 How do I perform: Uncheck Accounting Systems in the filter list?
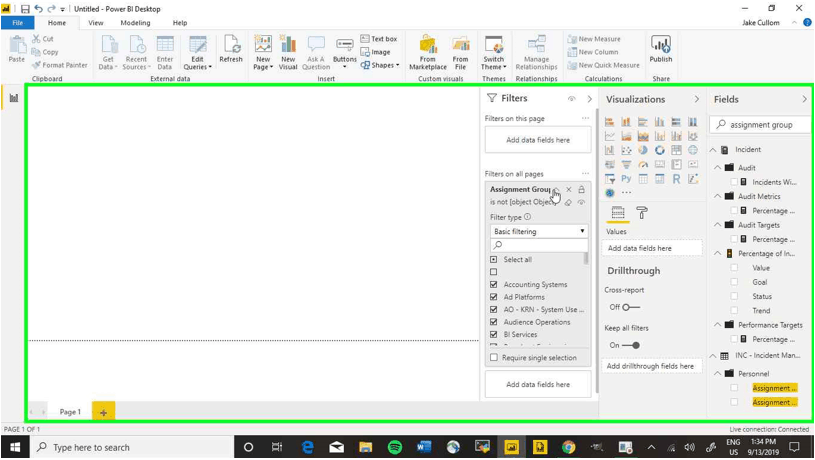[x=494, y=284]
